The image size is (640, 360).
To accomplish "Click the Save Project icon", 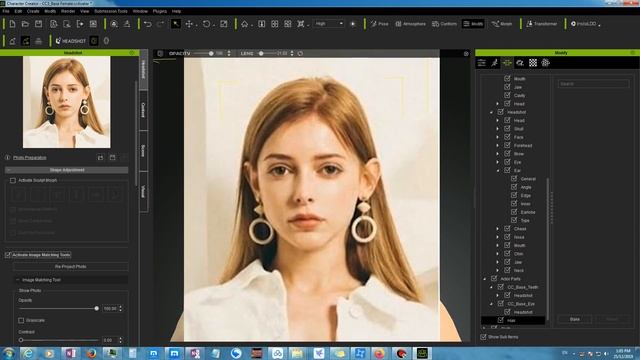I will [38, 24].
